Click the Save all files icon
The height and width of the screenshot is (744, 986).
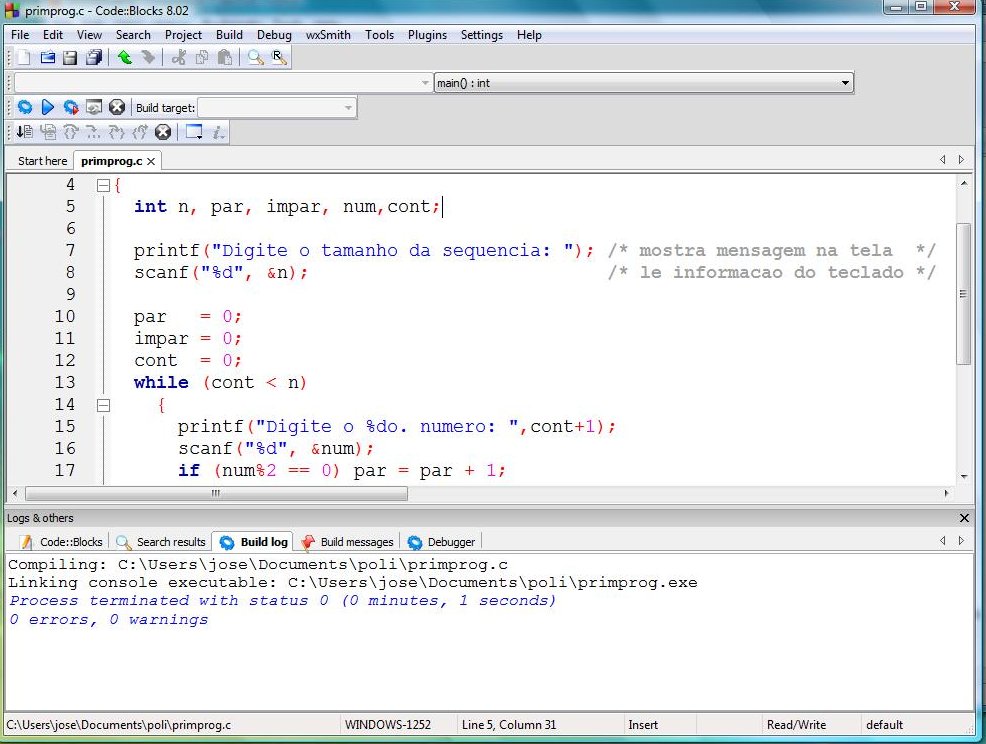click(x=93, y=58)
